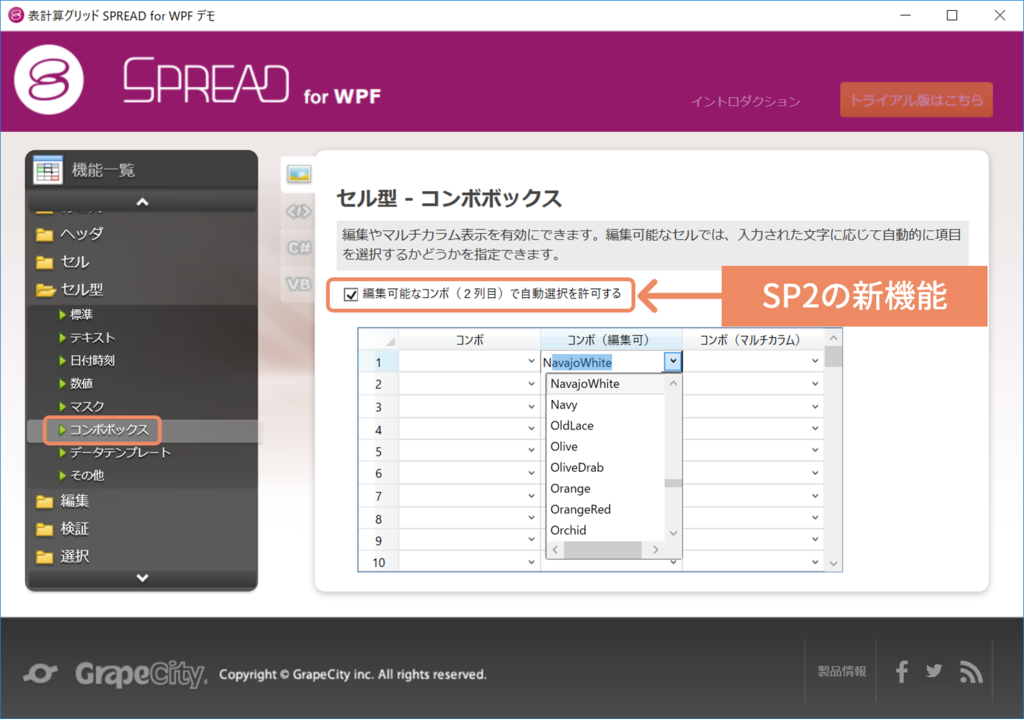Open the multi-column combo dropdown in row 3
The height and width of the screenshot is (719, 1024).
(815, 406)
